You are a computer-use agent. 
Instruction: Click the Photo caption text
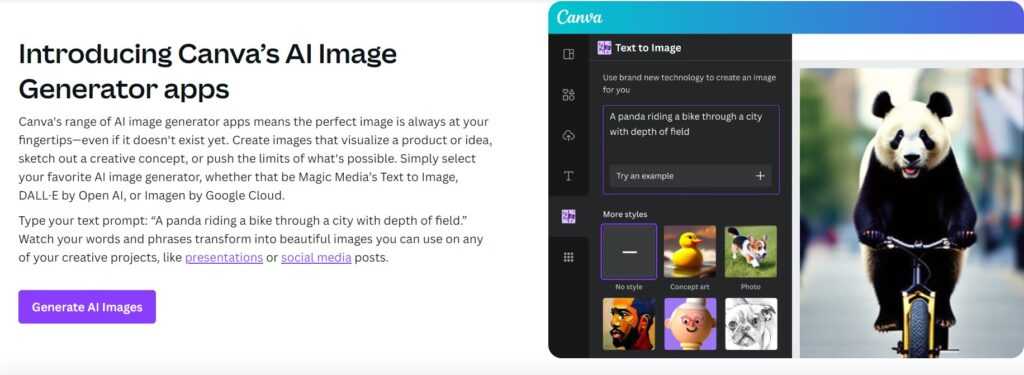pos(750,287)
